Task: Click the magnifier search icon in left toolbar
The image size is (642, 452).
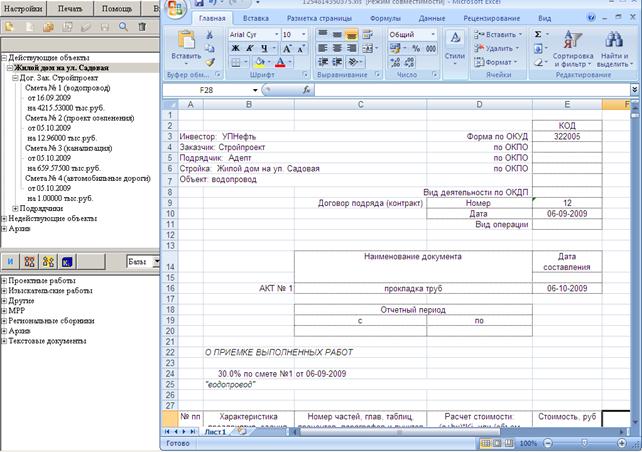Action: point(123,27)
